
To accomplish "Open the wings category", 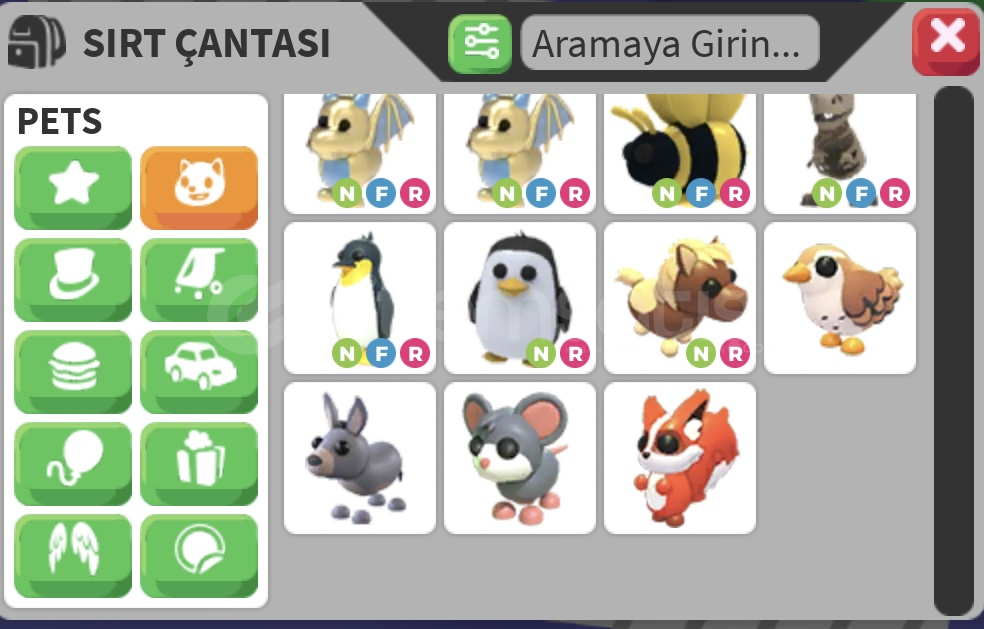I will click(73, 556).
